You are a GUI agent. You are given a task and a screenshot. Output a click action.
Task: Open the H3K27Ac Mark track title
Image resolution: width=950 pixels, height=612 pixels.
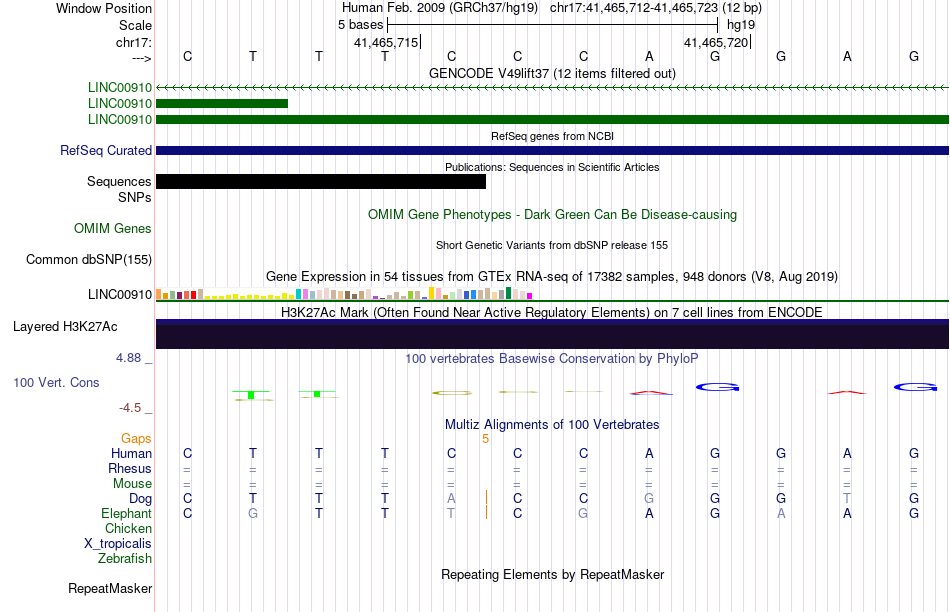[552, 313]
